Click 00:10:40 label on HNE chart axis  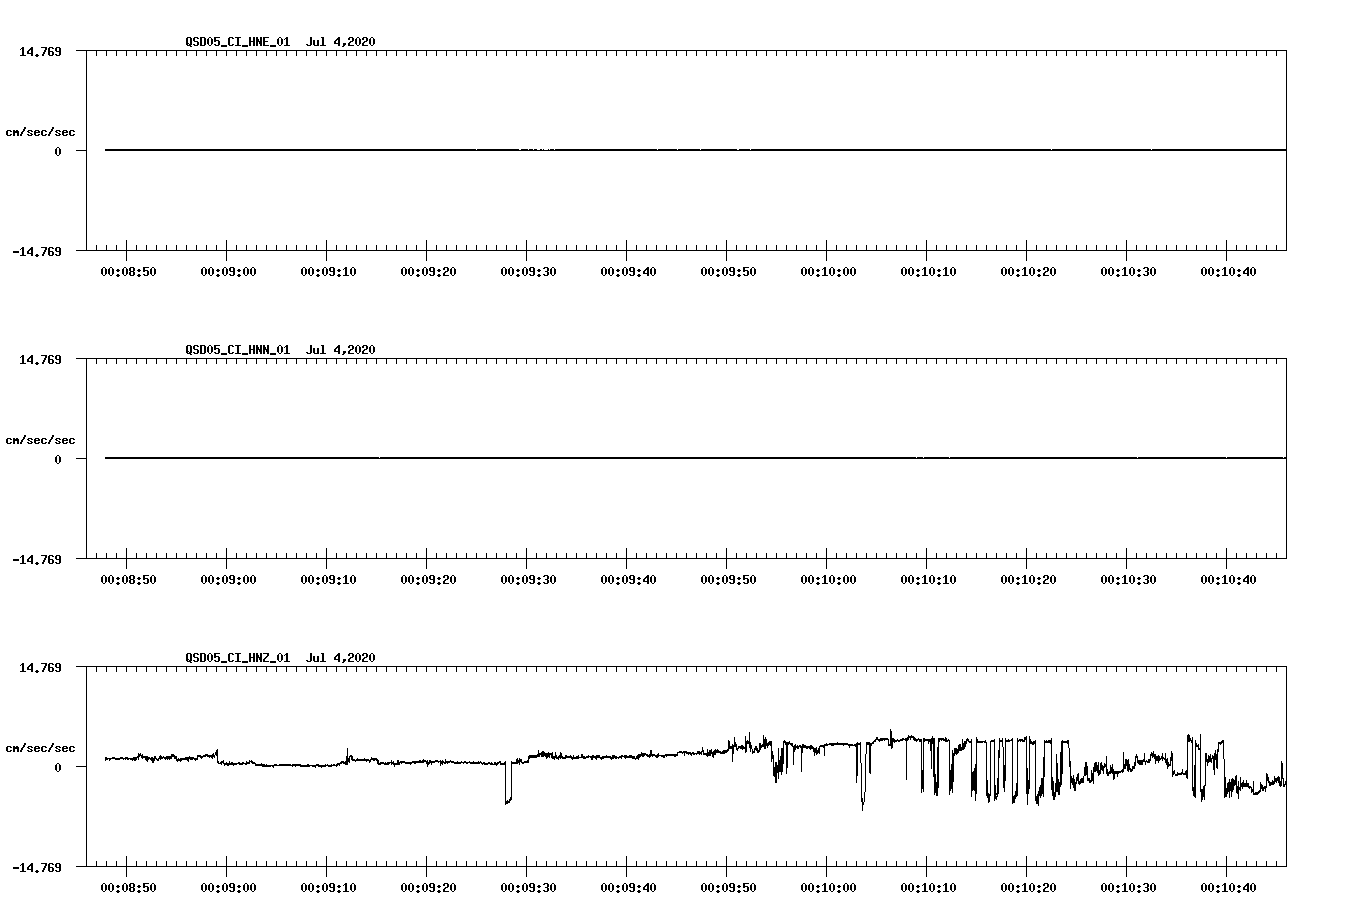click(x=1228, y=271)
